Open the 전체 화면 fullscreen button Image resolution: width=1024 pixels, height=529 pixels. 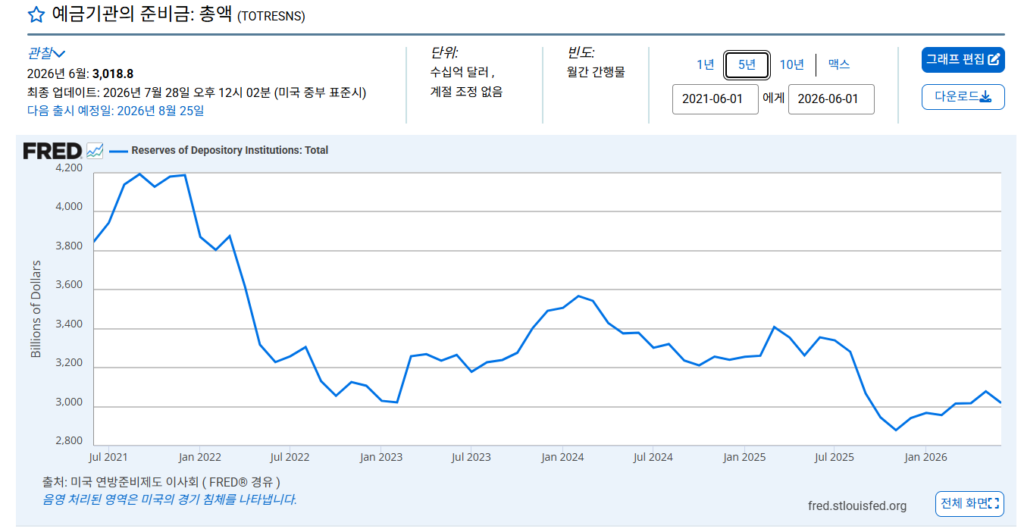click(x=969, y=503)
